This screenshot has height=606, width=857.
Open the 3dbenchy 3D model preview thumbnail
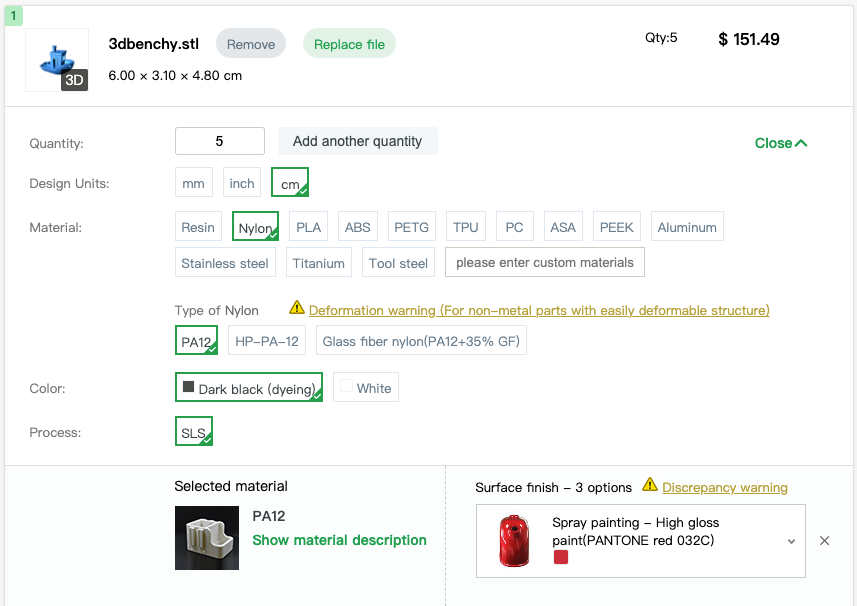click(57, 60)
